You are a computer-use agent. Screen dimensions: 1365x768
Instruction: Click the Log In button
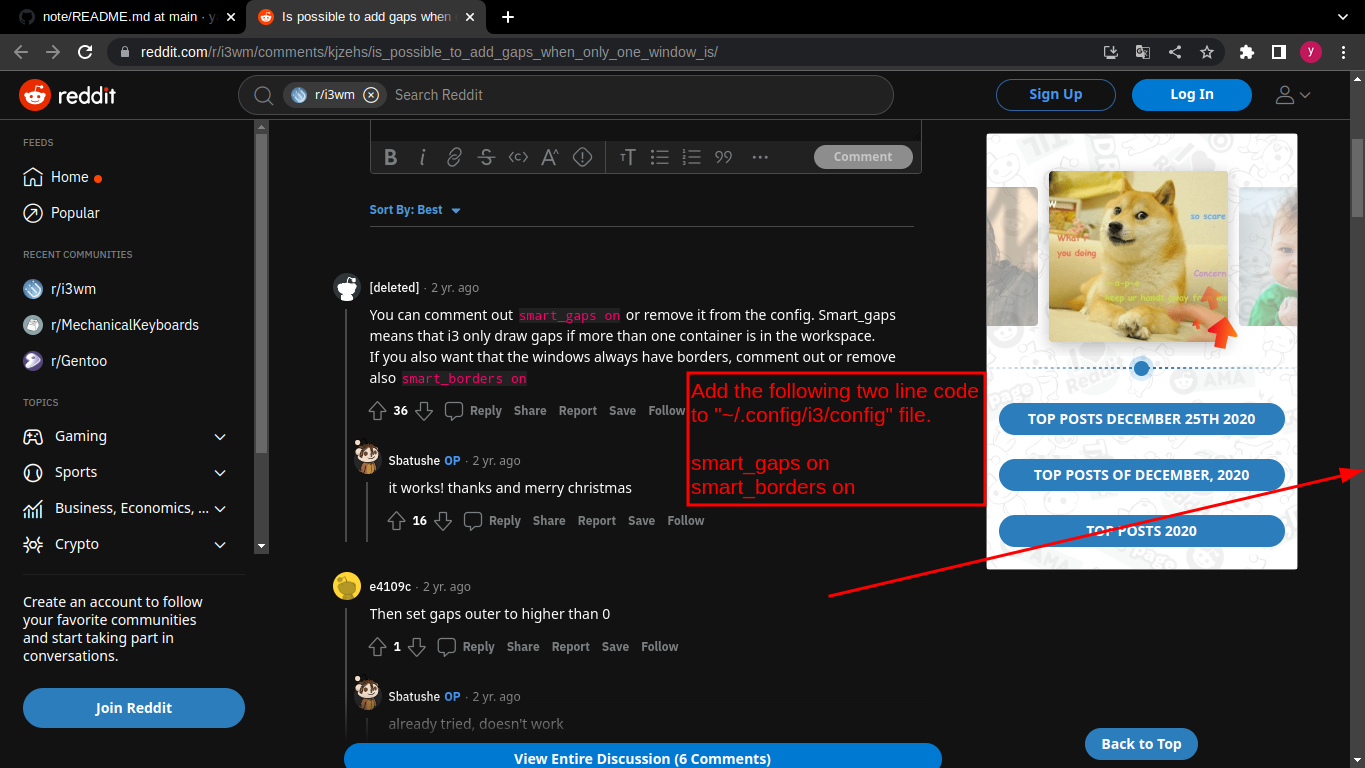1192,95
